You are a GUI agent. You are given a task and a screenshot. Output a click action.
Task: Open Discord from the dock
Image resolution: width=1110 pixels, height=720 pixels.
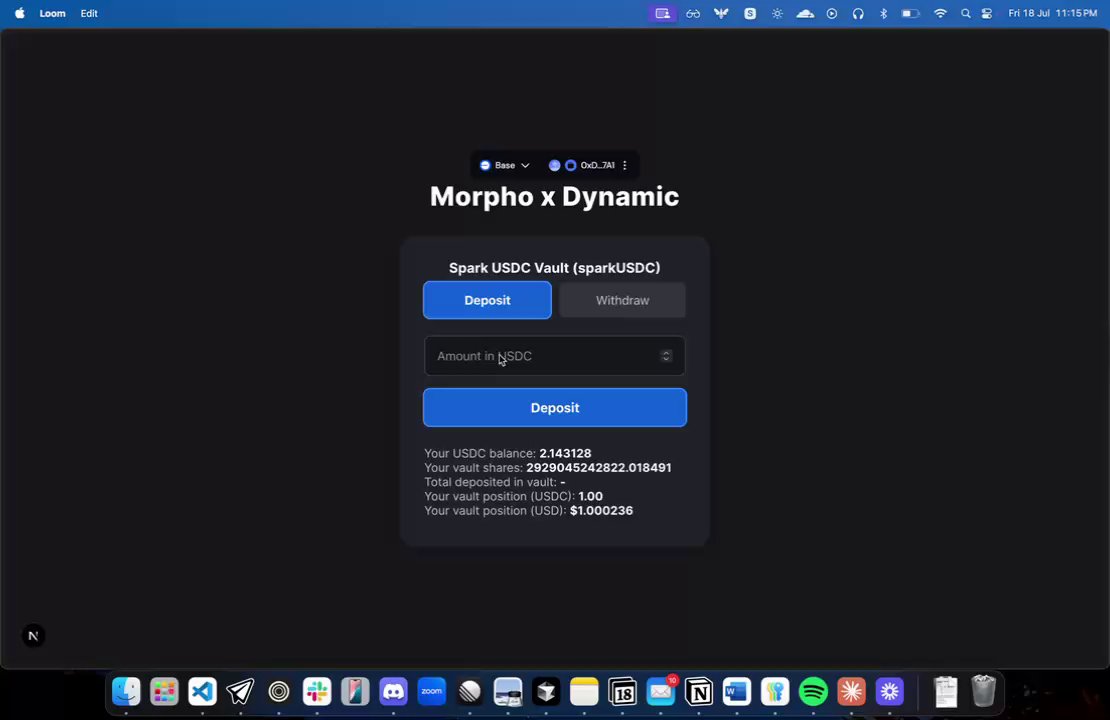coord(394,692)
